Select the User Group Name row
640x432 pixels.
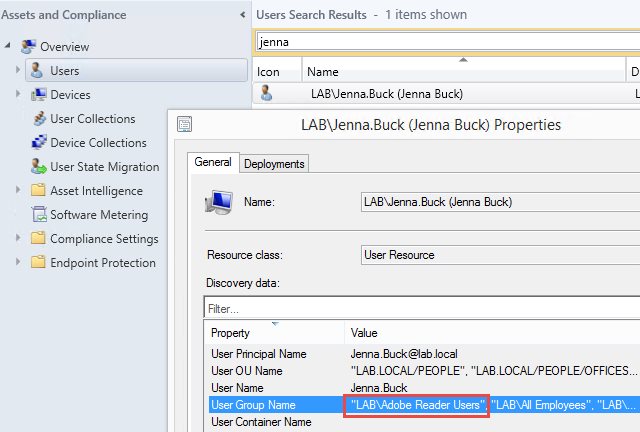click(x=424, y=405)
